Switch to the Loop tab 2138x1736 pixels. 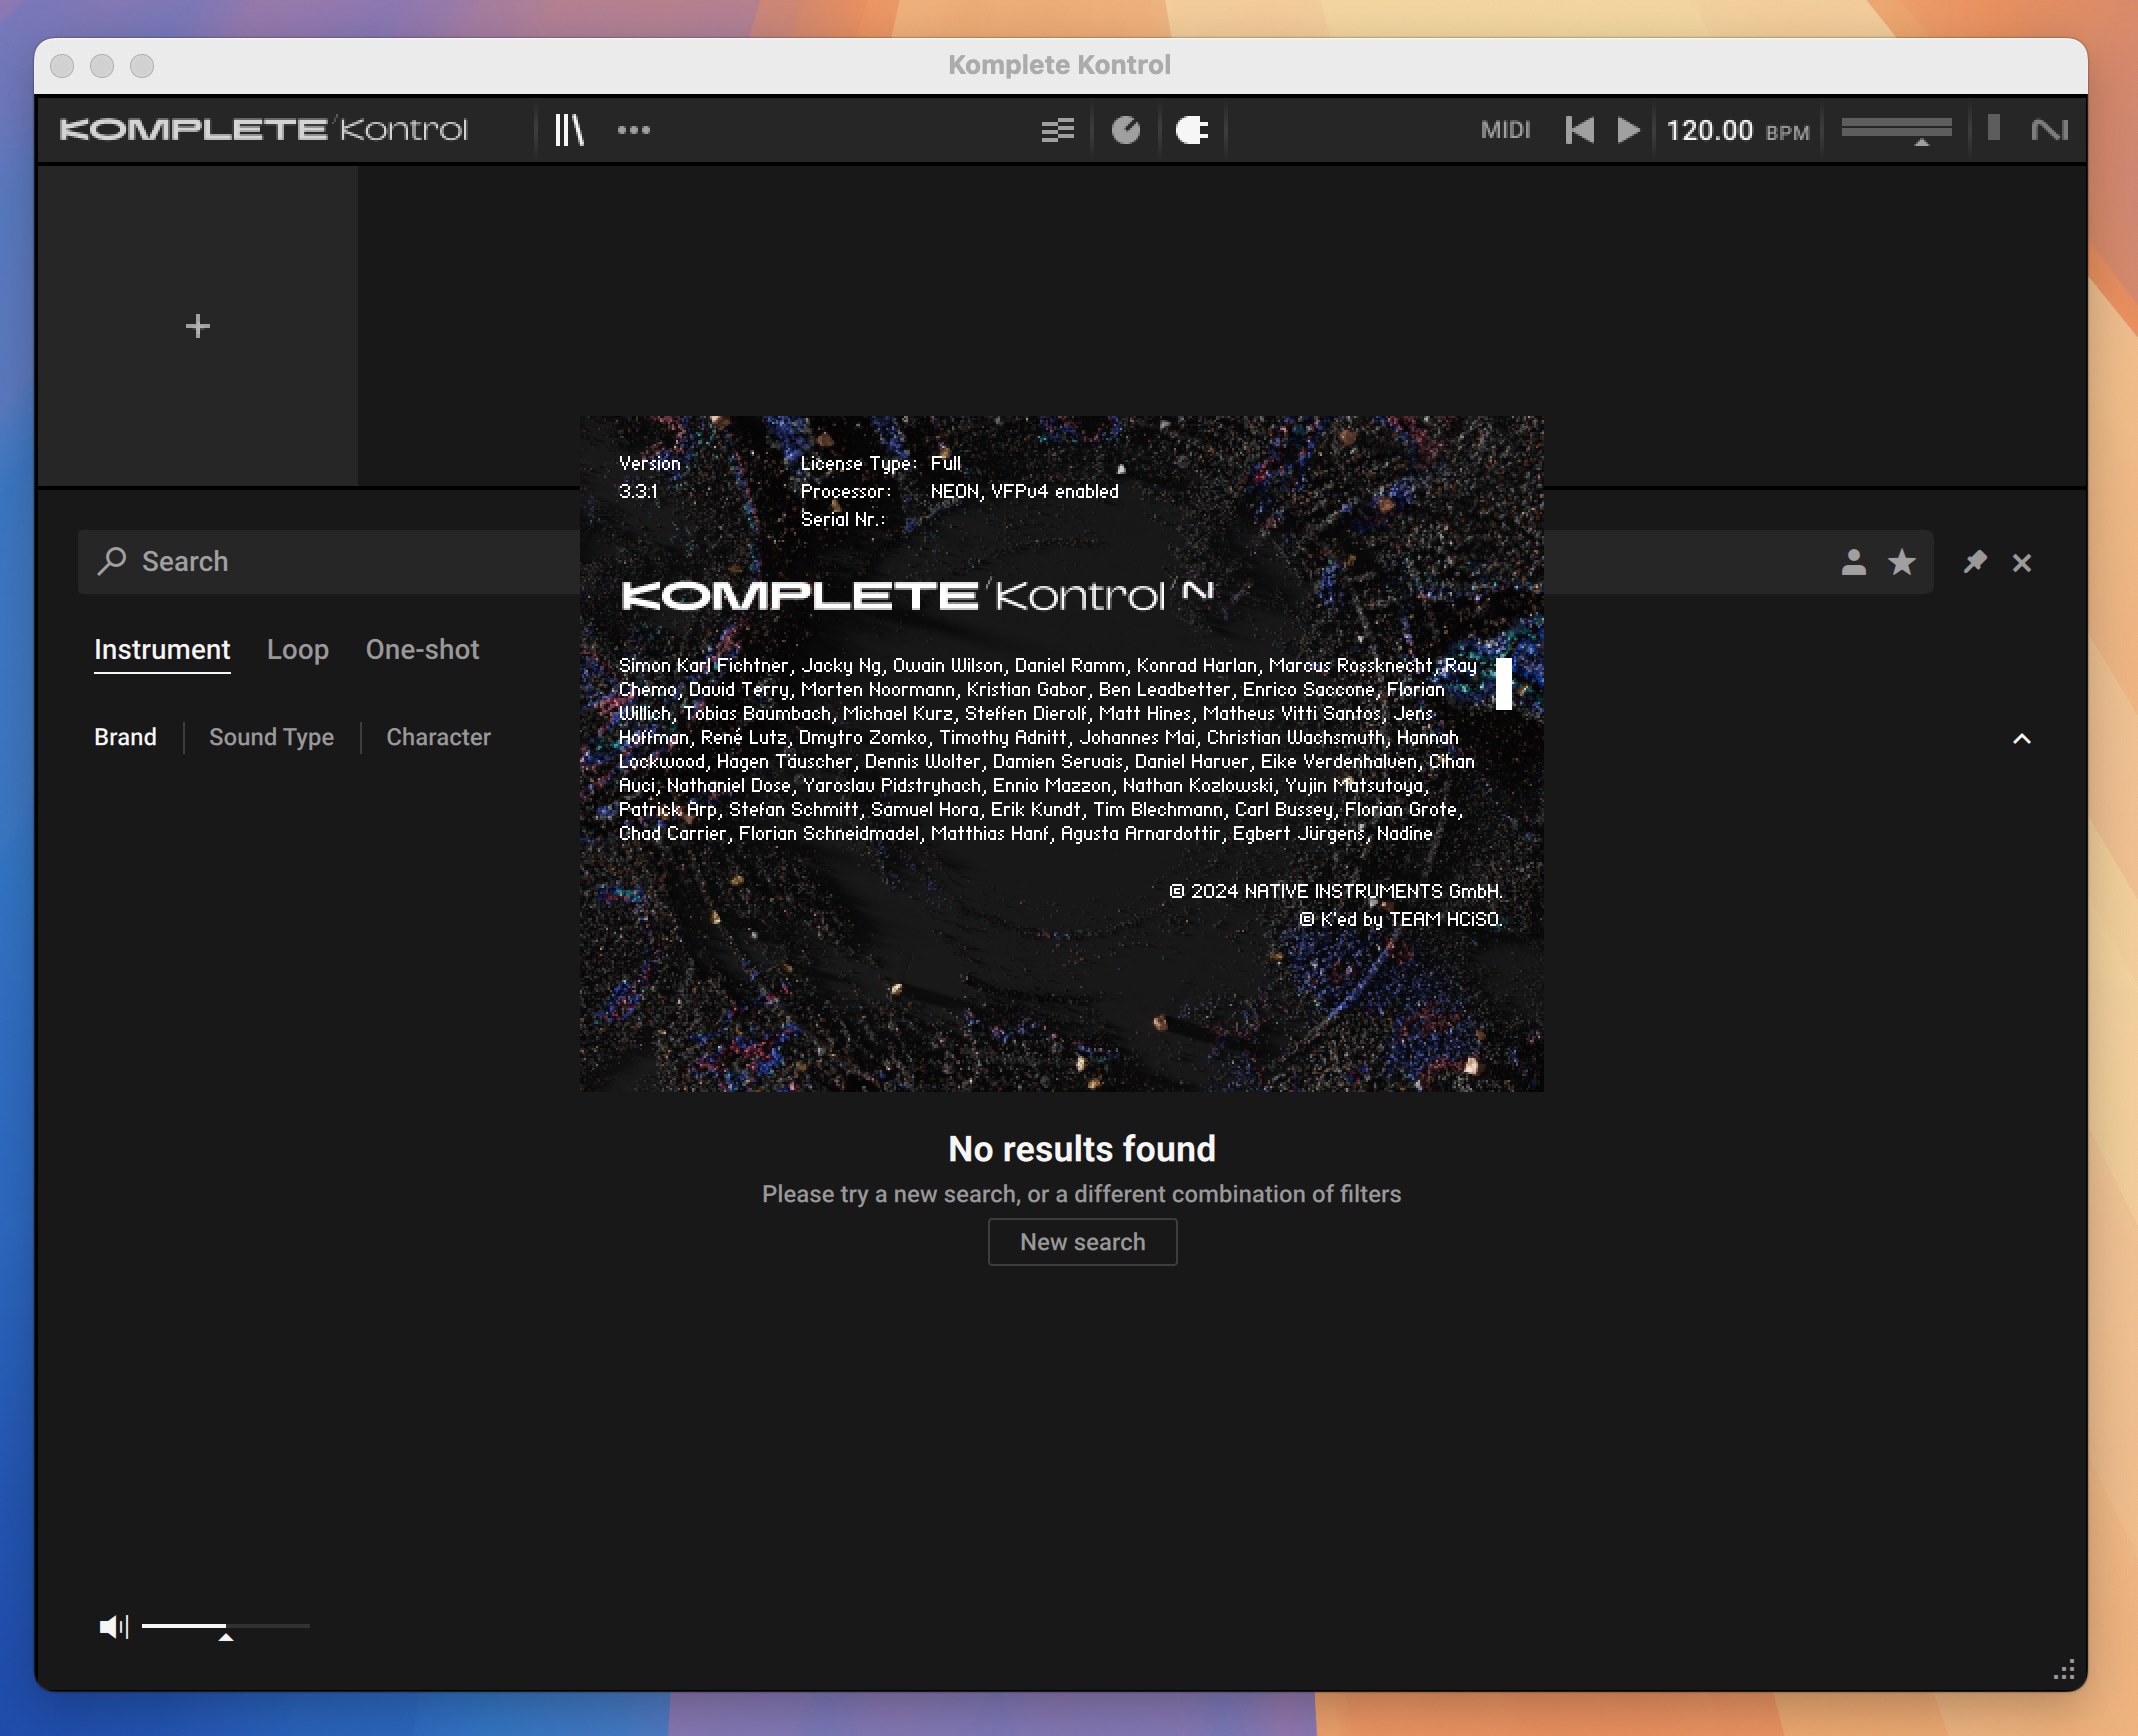coord(298,650)
